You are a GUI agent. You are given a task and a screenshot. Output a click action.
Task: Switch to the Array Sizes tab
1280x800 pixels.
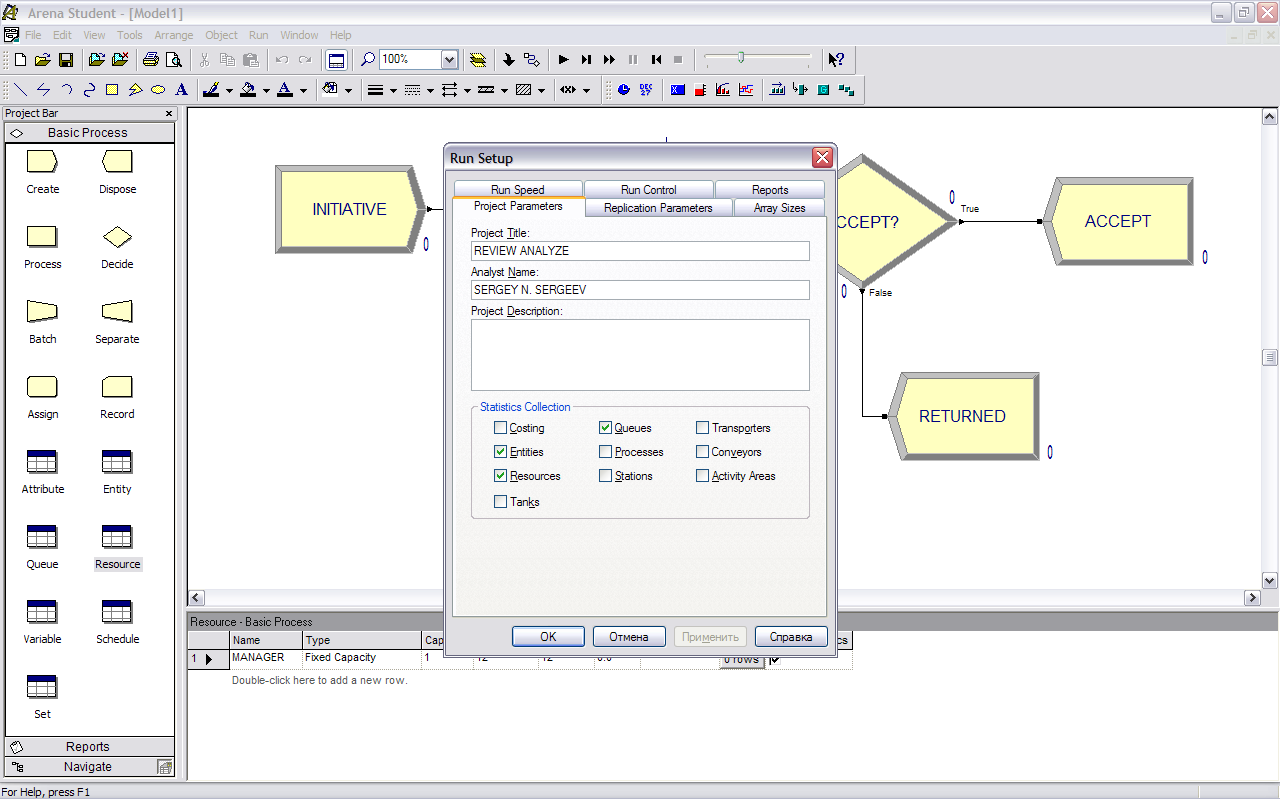click(780, 208)
